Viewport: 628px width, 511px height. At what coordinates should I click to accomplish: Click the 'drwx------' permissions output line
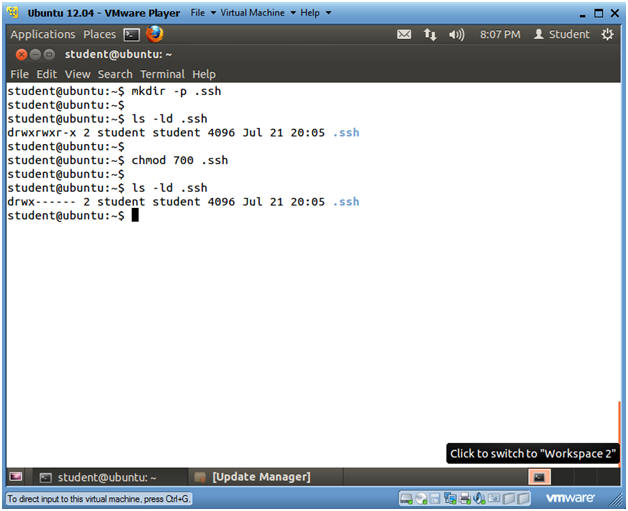point(183,201)
